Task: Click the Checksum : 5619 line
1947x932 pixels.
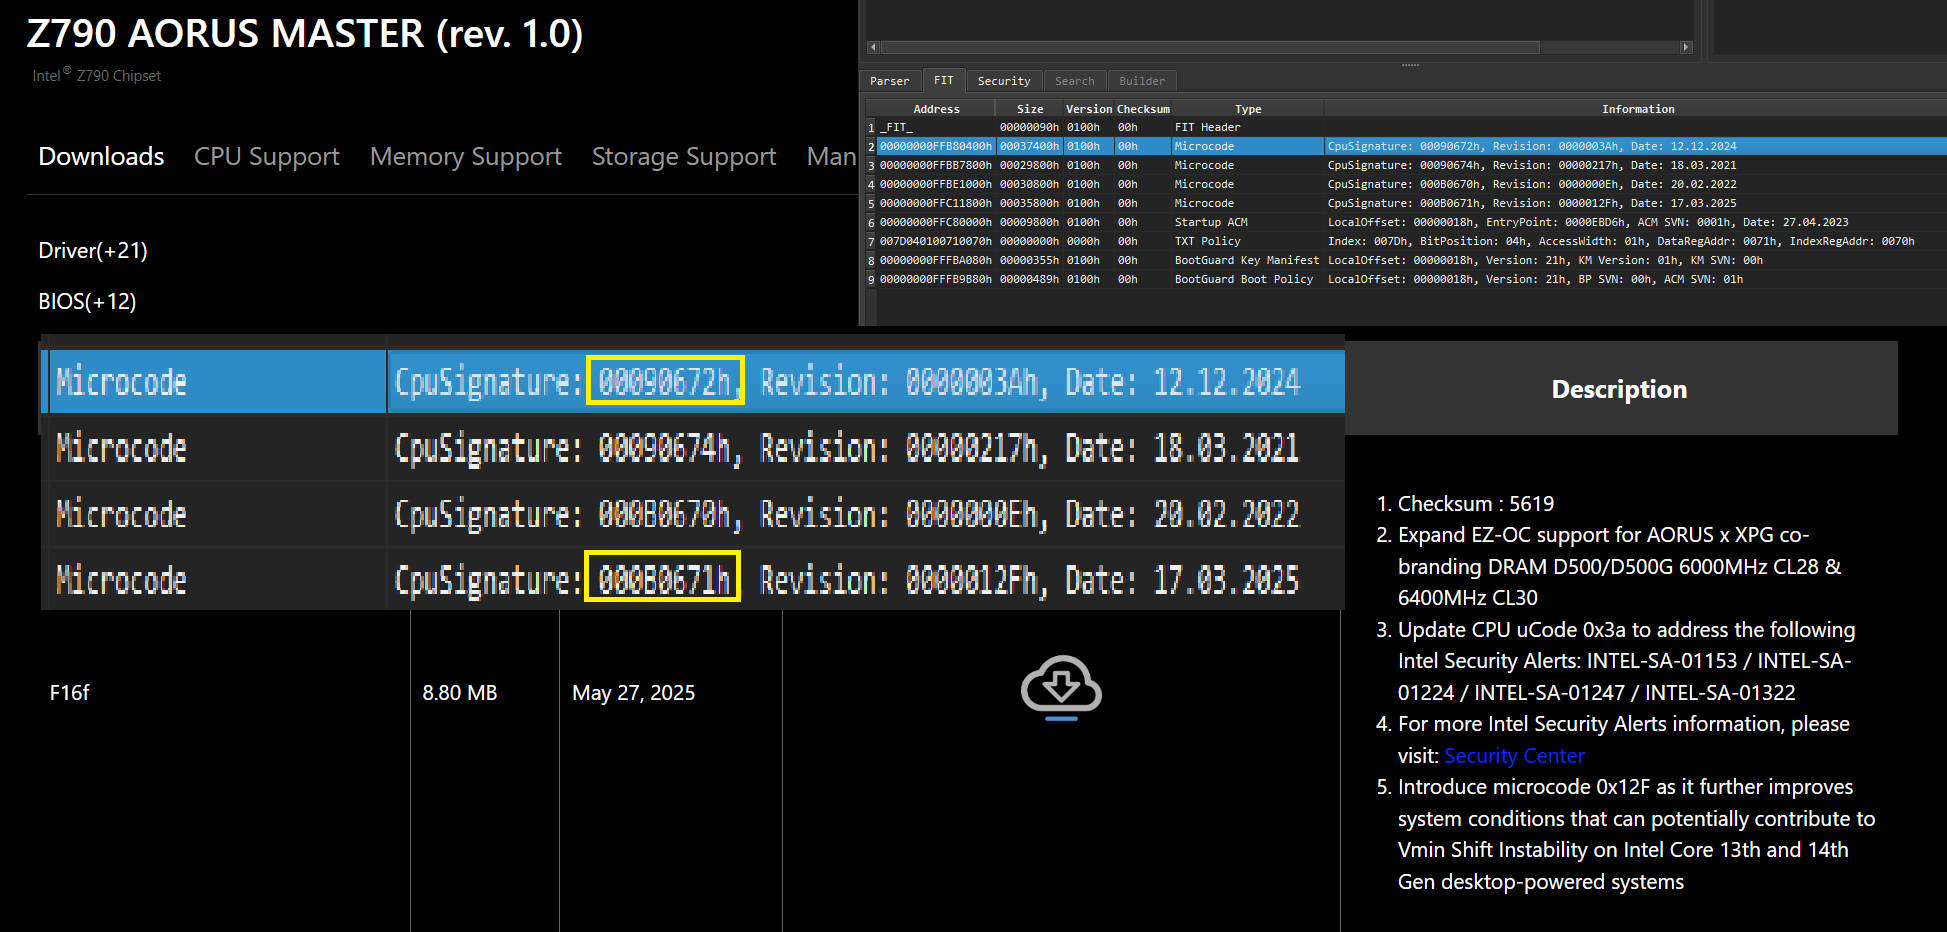Action: point(1476,504)
